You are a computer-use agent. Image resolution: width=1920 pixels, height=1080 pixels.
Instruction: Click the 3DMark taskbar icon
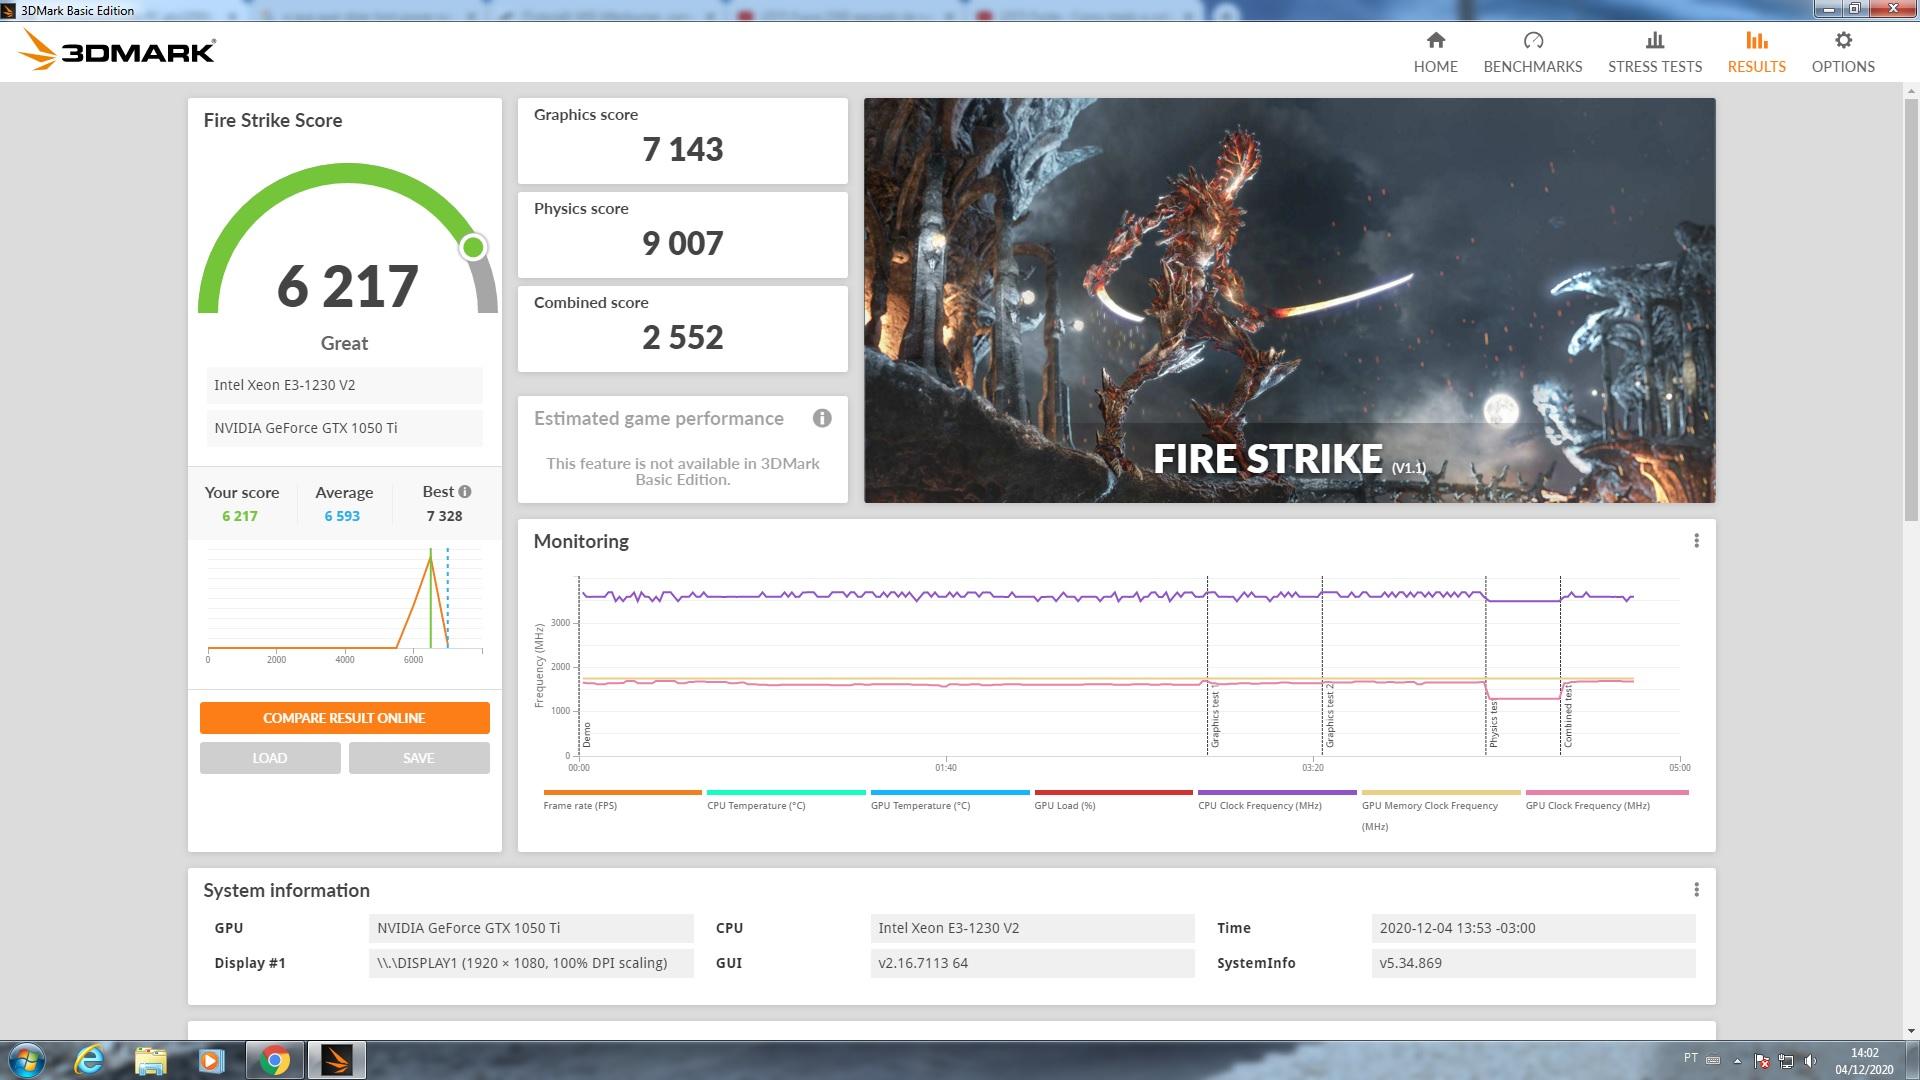(x=336, y=1060)
